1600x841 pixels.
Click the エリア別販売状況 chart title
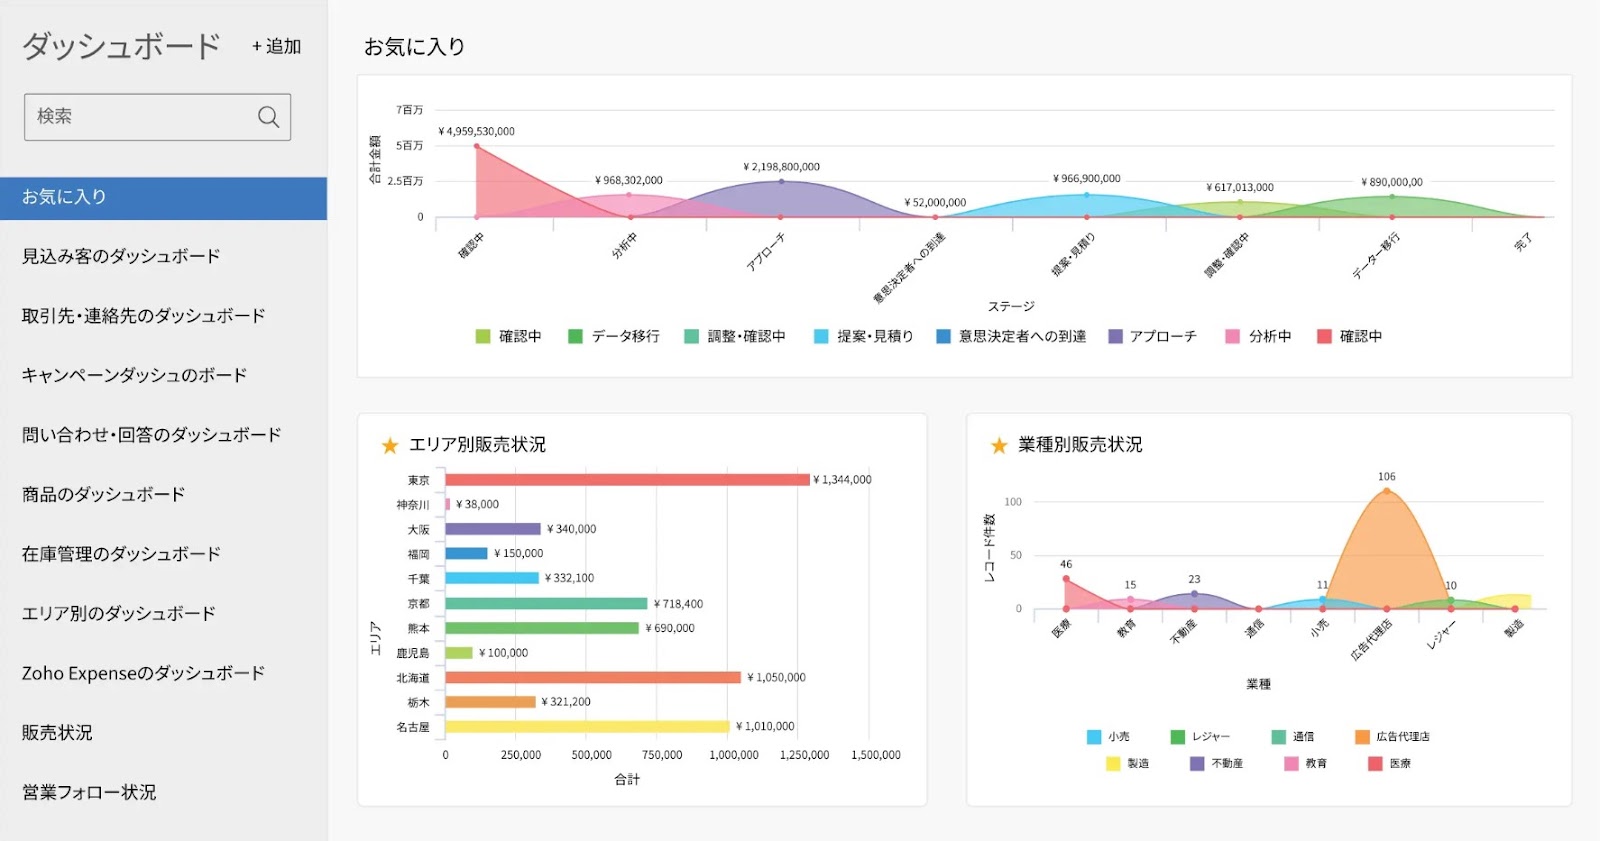pyautogui.click(x=478, y=445)
